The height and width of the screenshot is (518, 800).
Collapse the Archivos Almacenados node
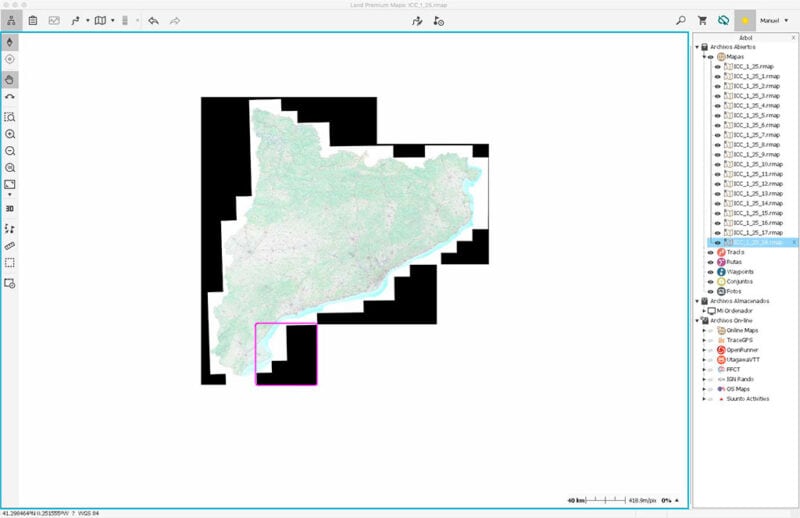pos(697,301)
